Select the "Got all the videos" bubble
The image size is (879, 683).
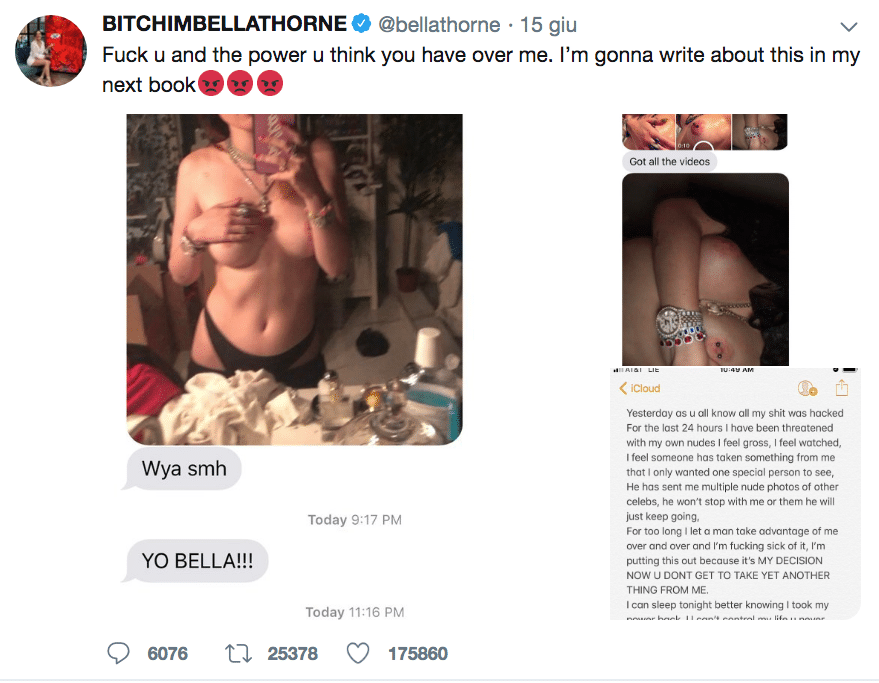[668, 161]
